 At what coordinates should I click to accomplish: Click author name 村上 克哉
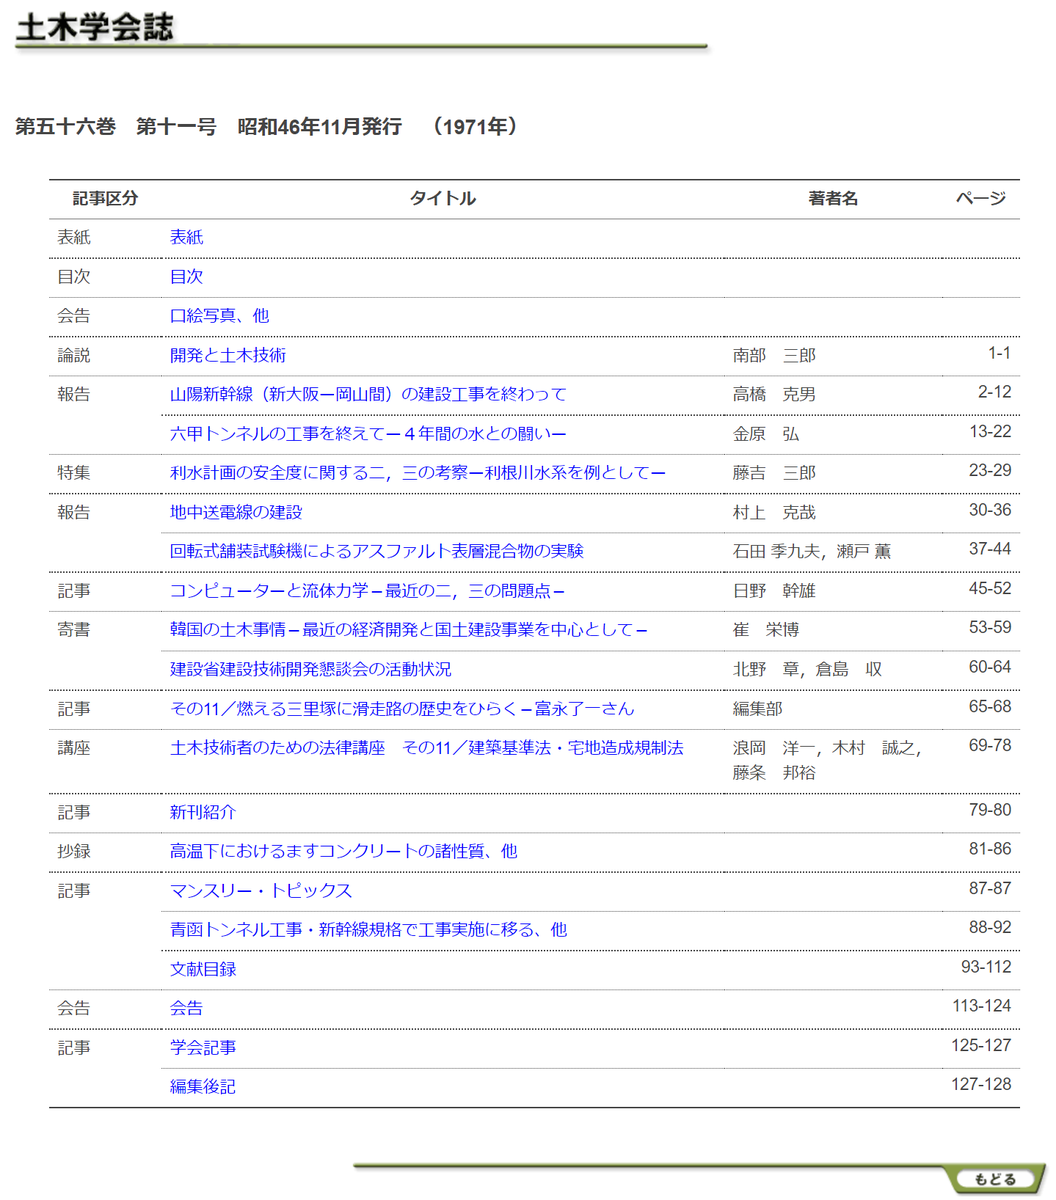(x=774, y=512)
